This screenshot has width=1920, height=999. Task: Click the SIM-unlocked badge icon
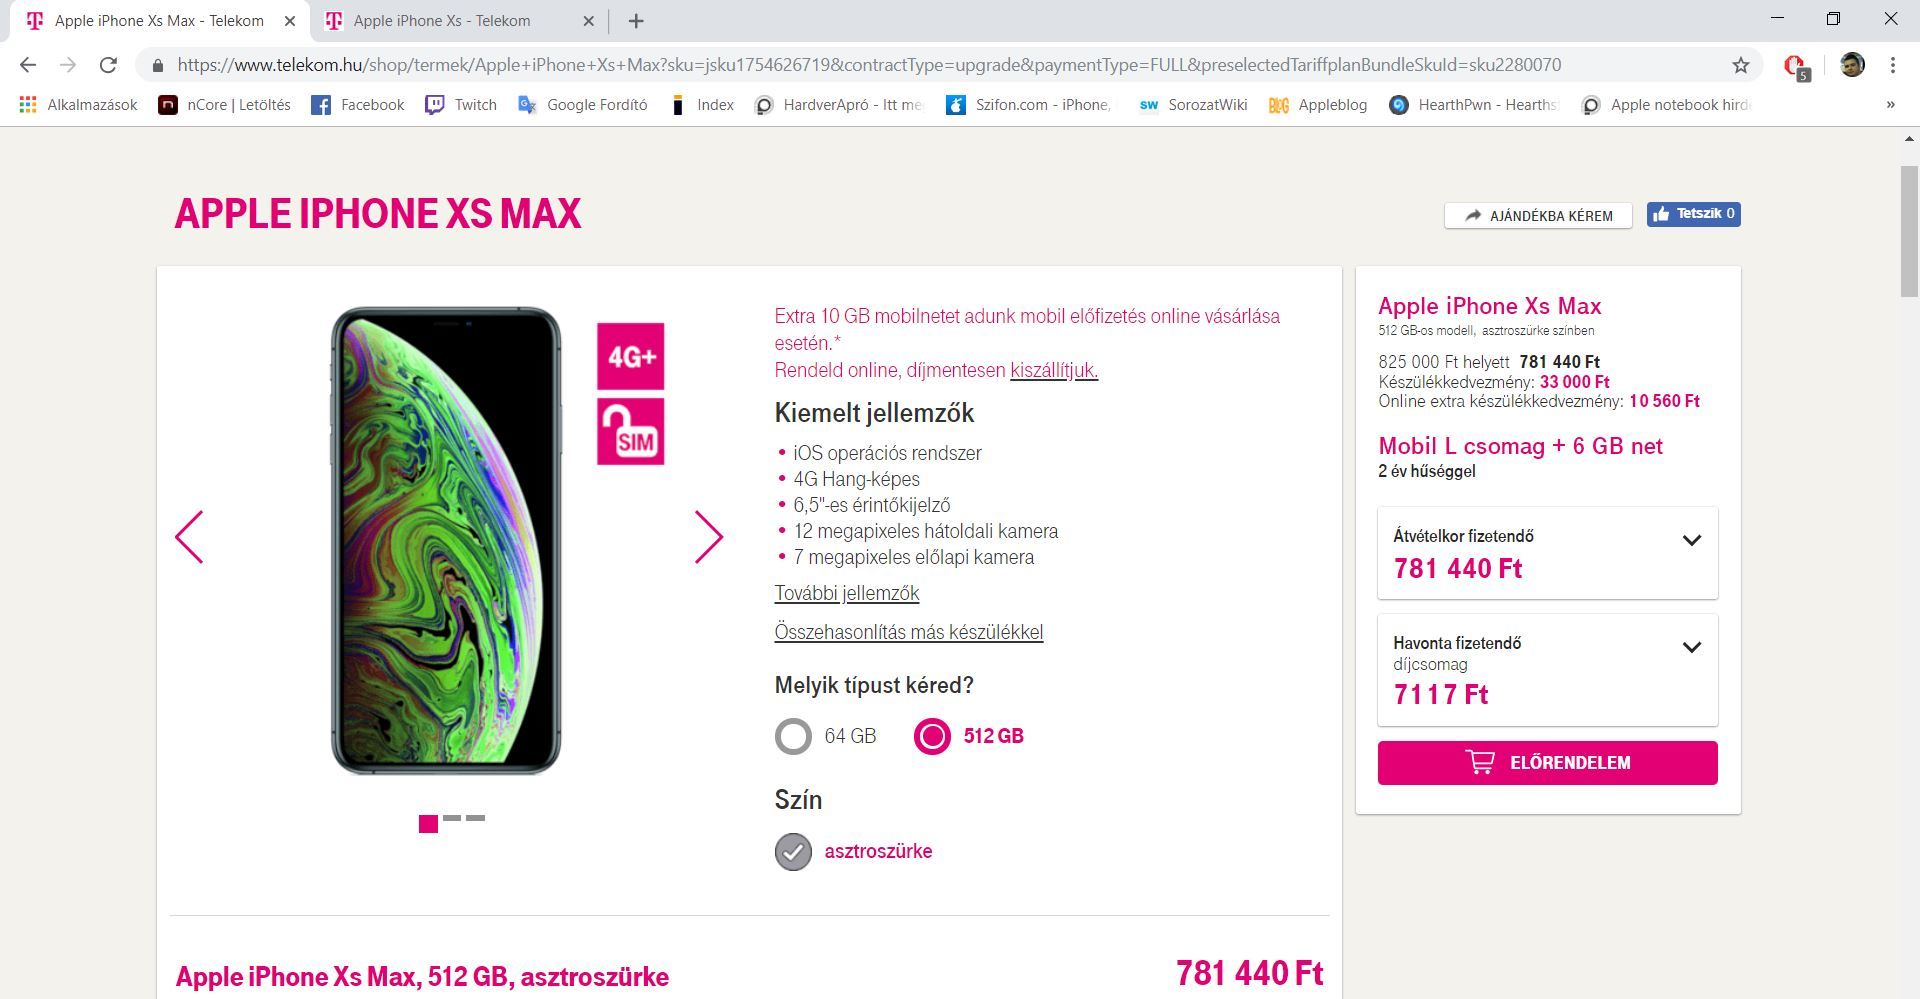[631, 431]
